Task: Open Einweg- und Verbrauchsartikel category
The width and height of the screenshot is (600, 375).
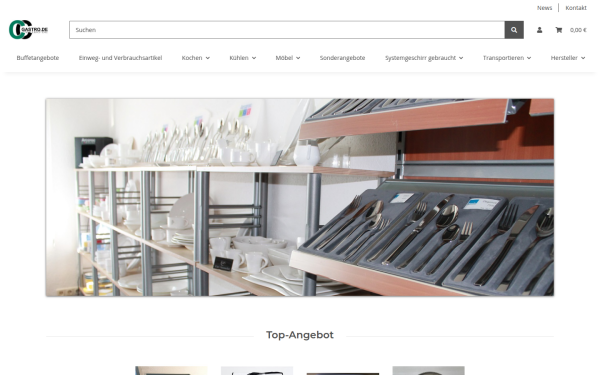Action: tap(120, 58)
